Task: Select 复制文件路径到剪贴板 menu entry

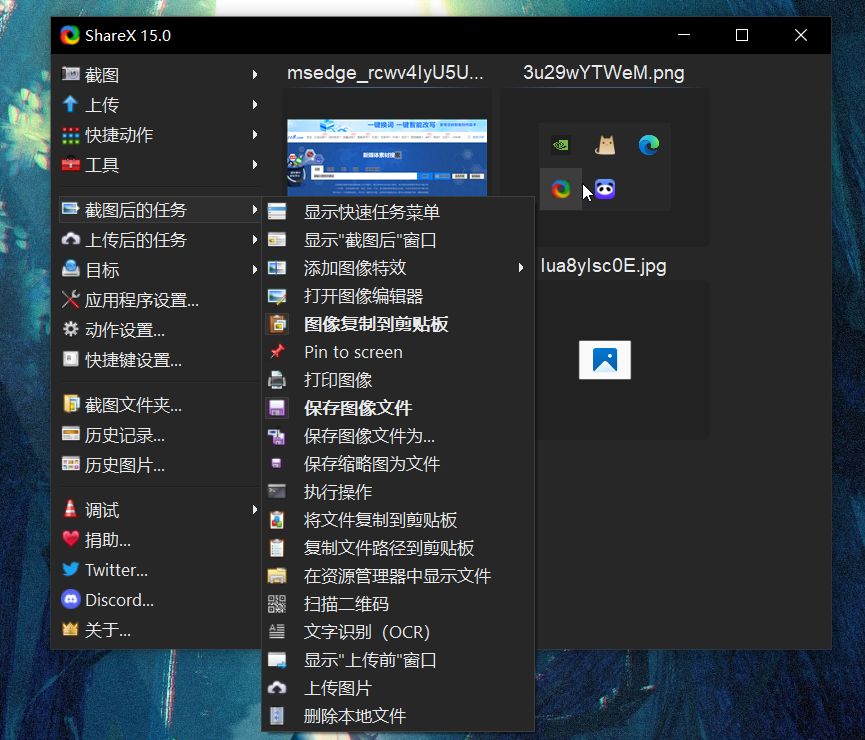Action: coord(398,548)
